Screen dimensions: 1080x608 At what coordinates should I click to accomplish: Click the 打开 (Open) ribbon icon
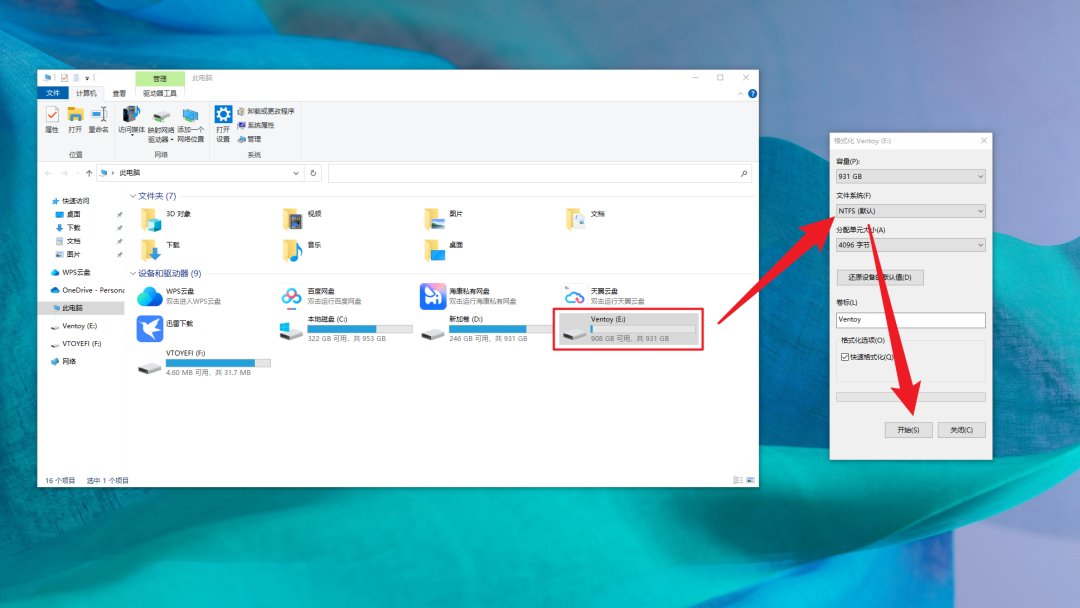point(75,119)
